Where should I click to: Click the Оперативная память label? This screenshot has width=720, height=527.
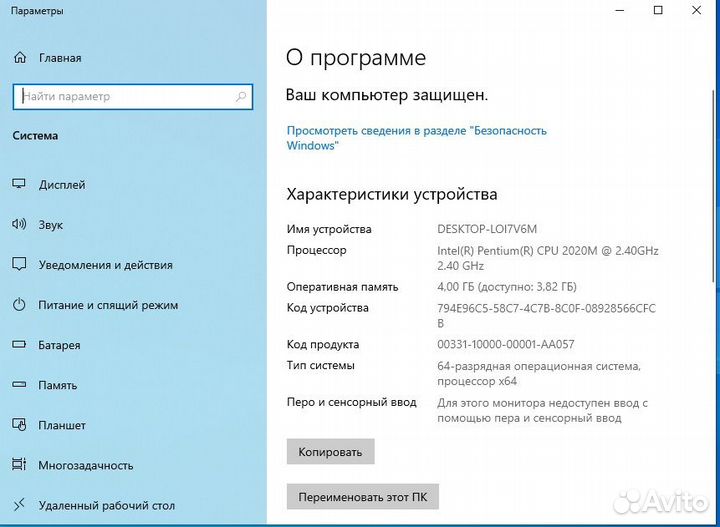(x=342, y=287)
